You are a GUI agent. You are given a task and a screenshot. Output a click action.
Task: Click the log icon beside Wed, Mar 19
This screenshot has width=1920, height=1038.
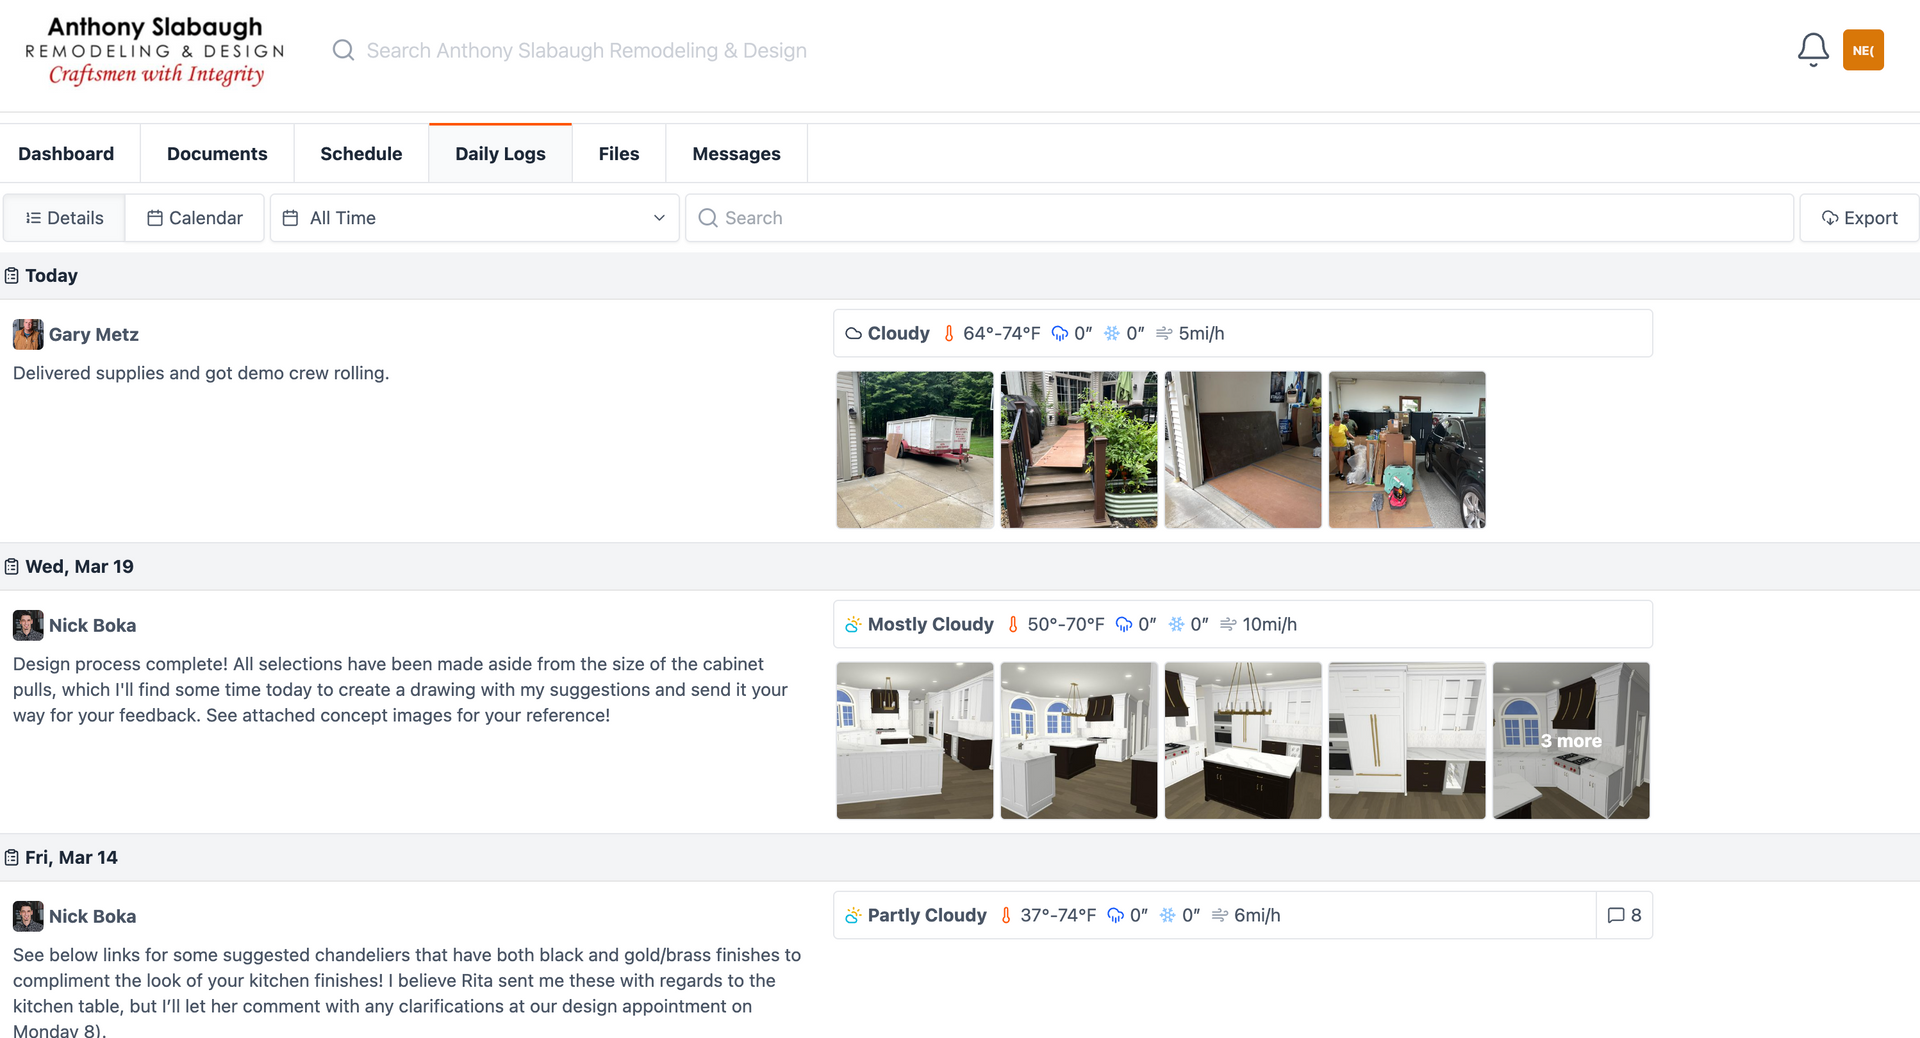click(x=12, y=567)
